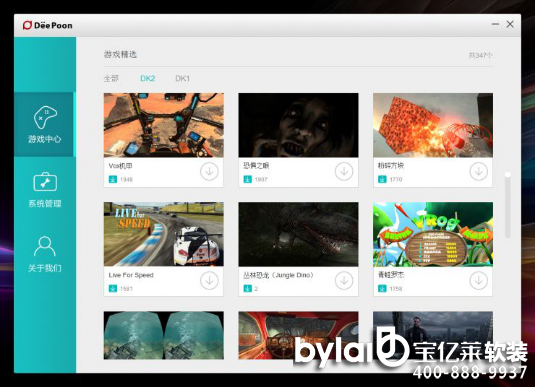
Task: Open the red car interior thumbnail
Action: tap(299, 335)
